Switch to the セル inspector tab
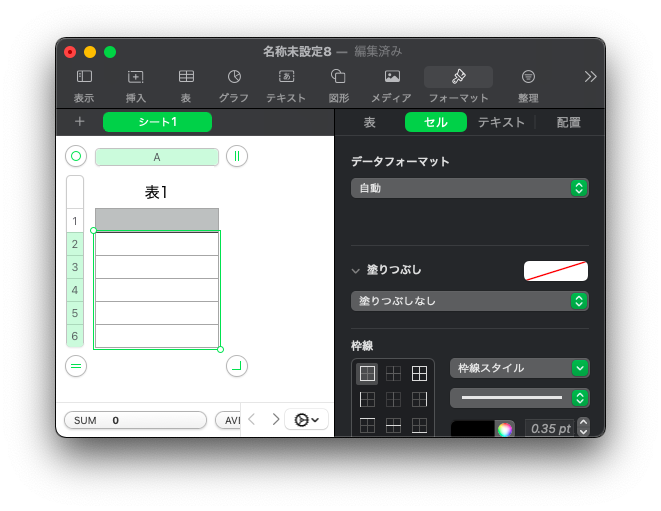The image size is (661, 511). click(435, 122)
